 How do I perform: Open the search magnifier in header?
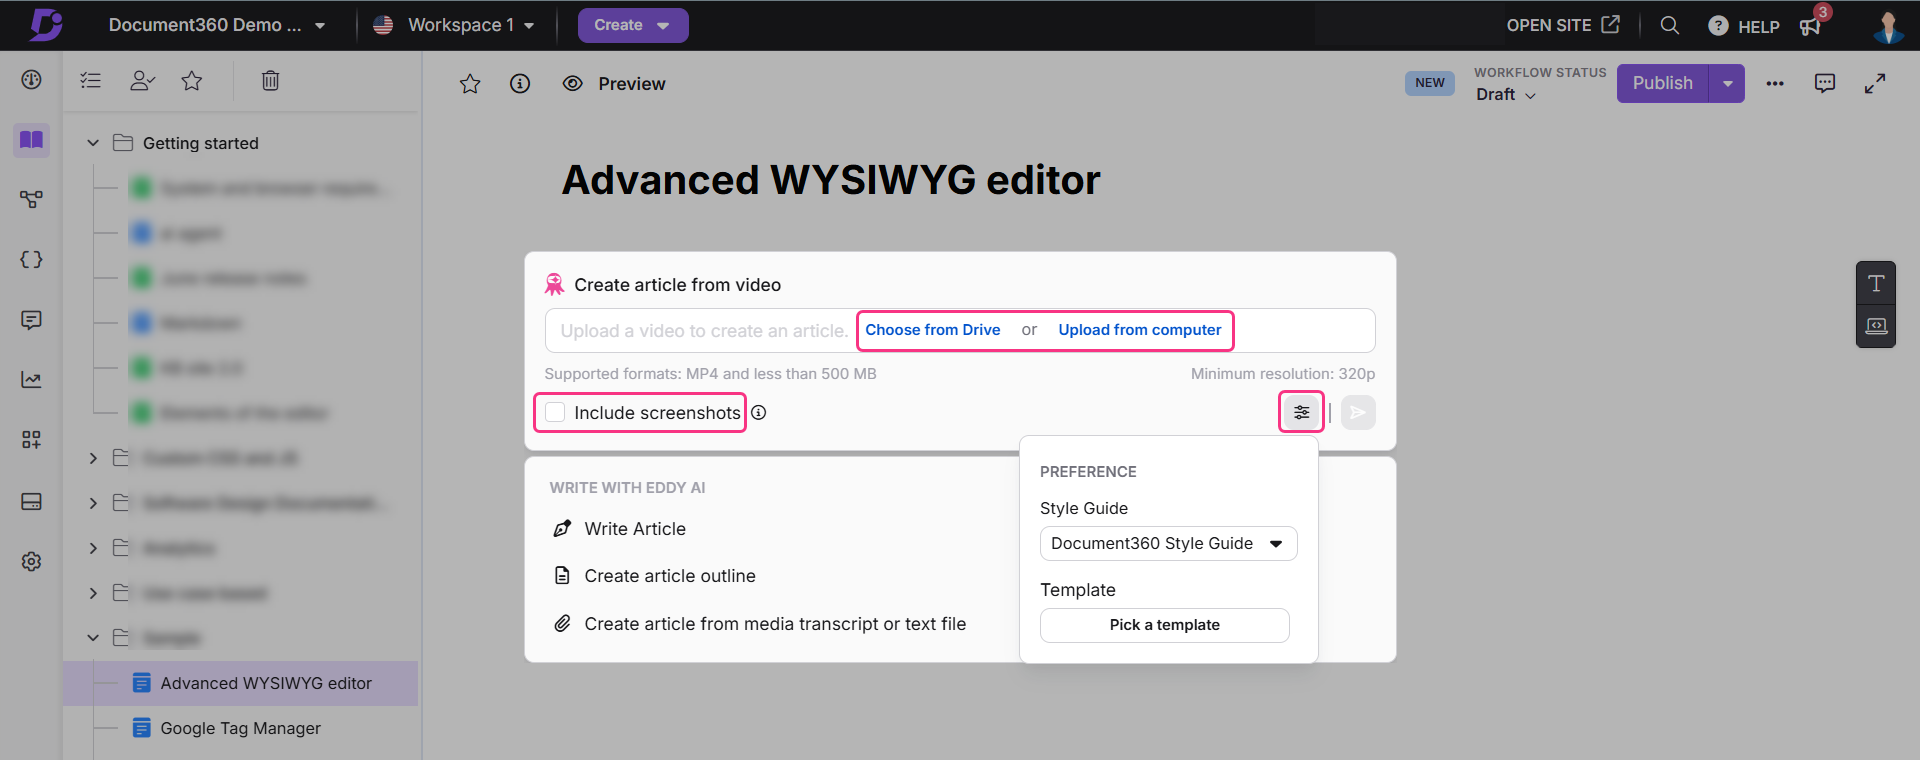(x=1669, y=26)
